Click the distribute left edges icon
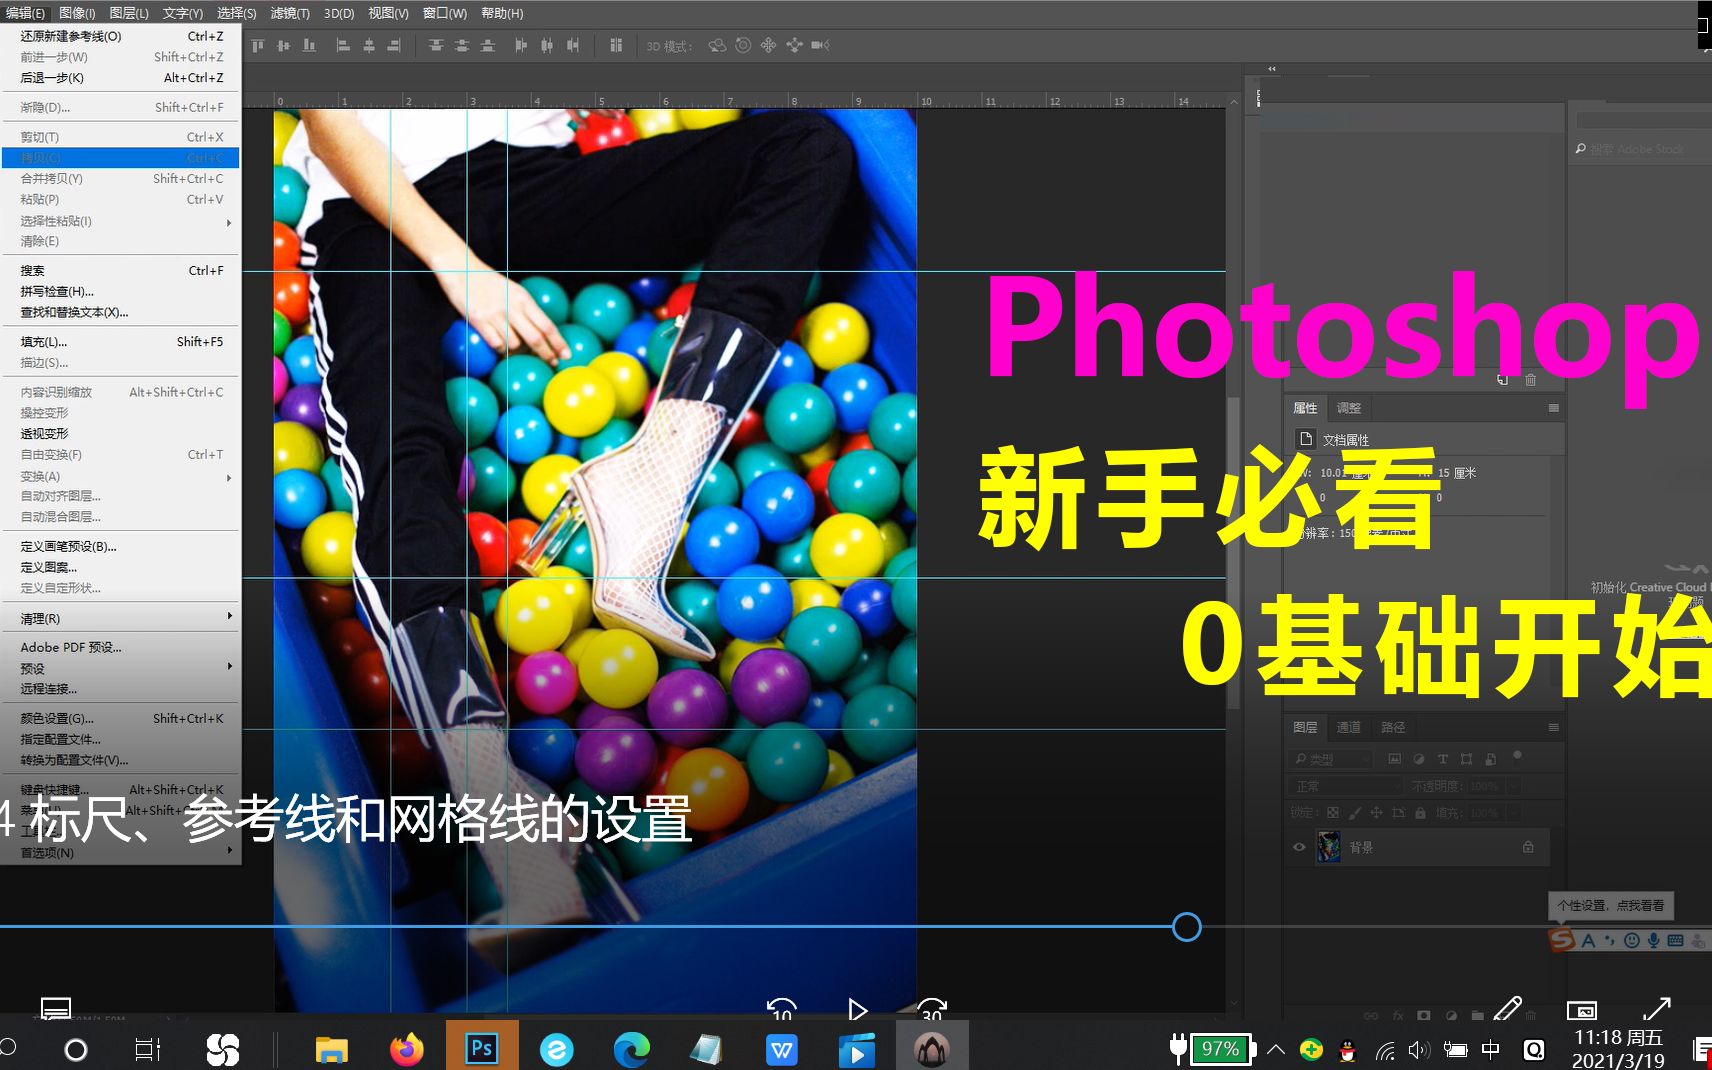1712x1070 pixels. point(521,45)
